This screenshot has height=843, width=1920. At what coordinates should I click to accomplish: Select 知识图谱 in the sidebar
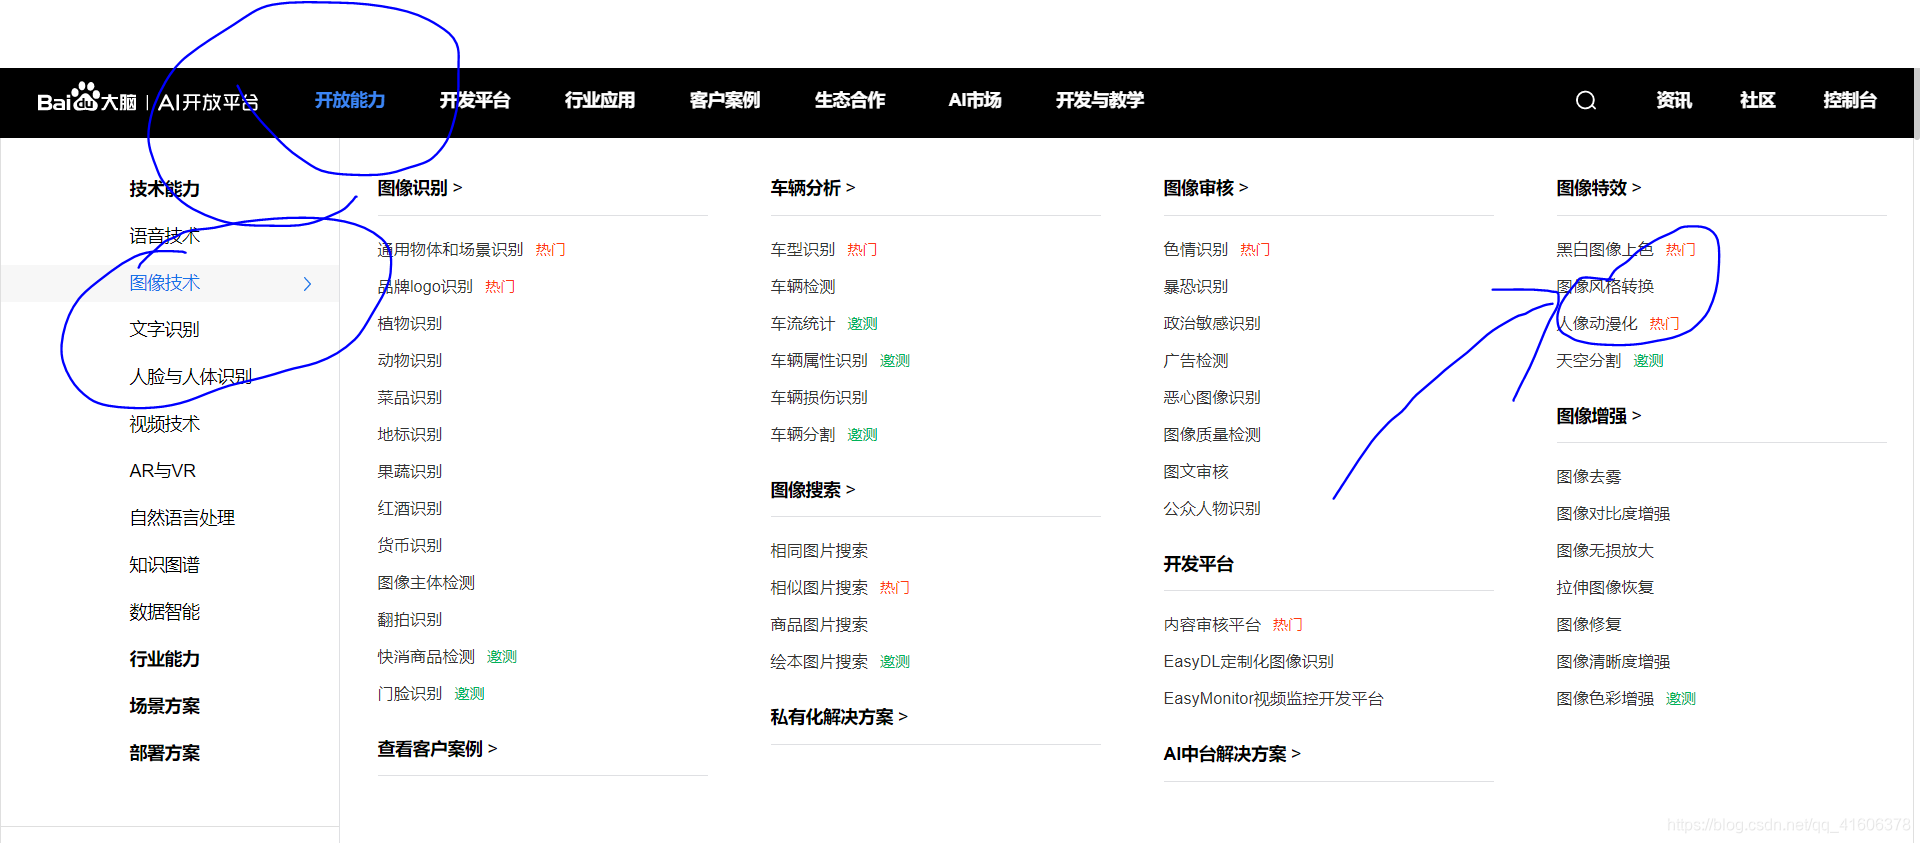[x=165, y=565]
